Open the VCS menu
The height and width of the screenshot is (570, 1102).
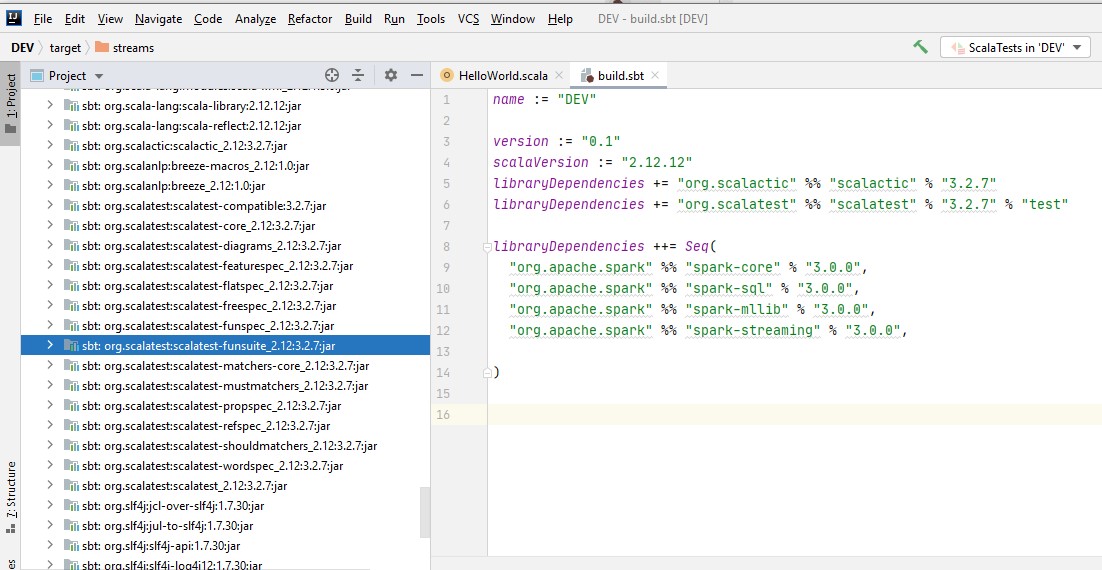[468, 19]
